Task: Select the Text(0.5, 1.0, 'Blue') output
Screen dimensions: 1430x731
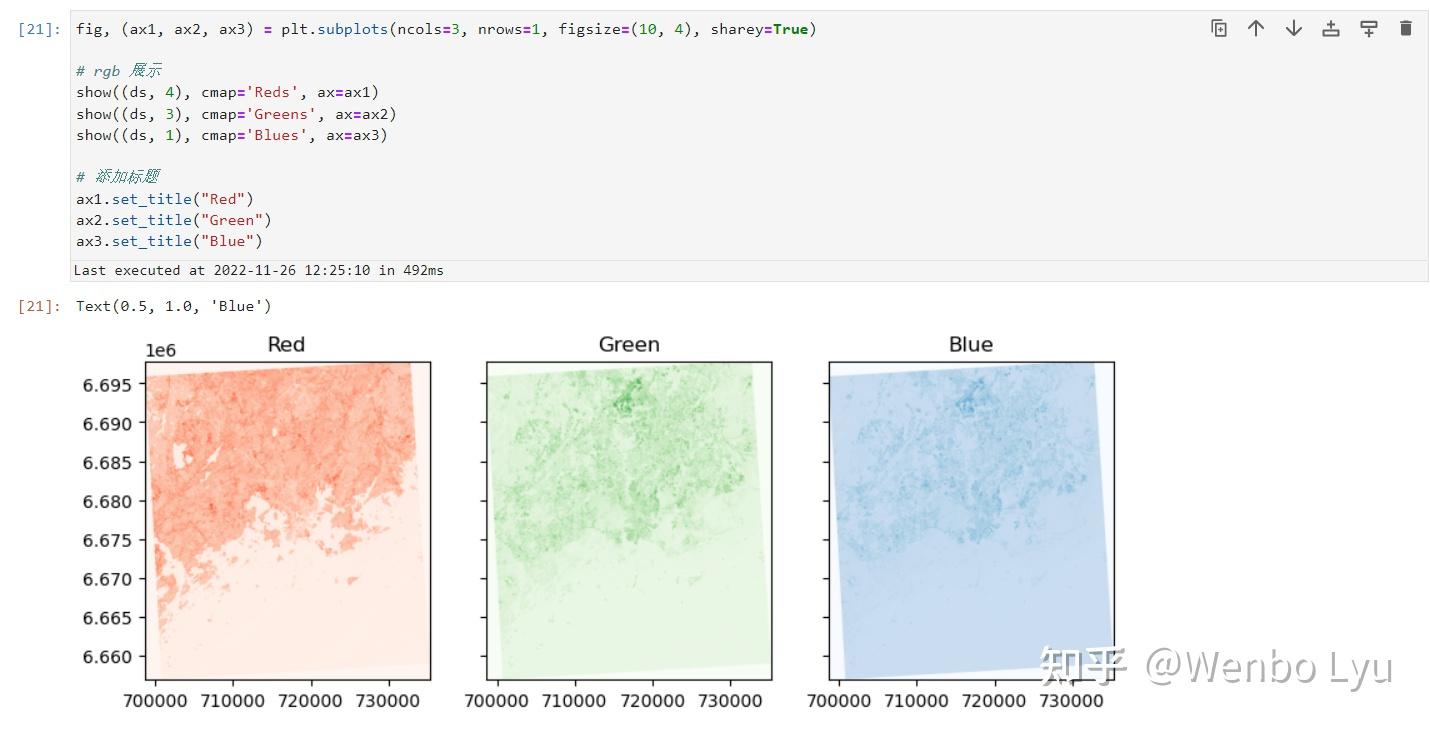Action: pyautogui.click(x=173, y=306)
